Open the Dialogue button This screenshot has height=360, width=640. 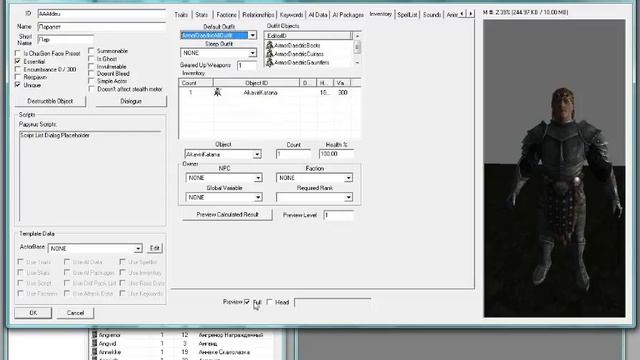131,101
